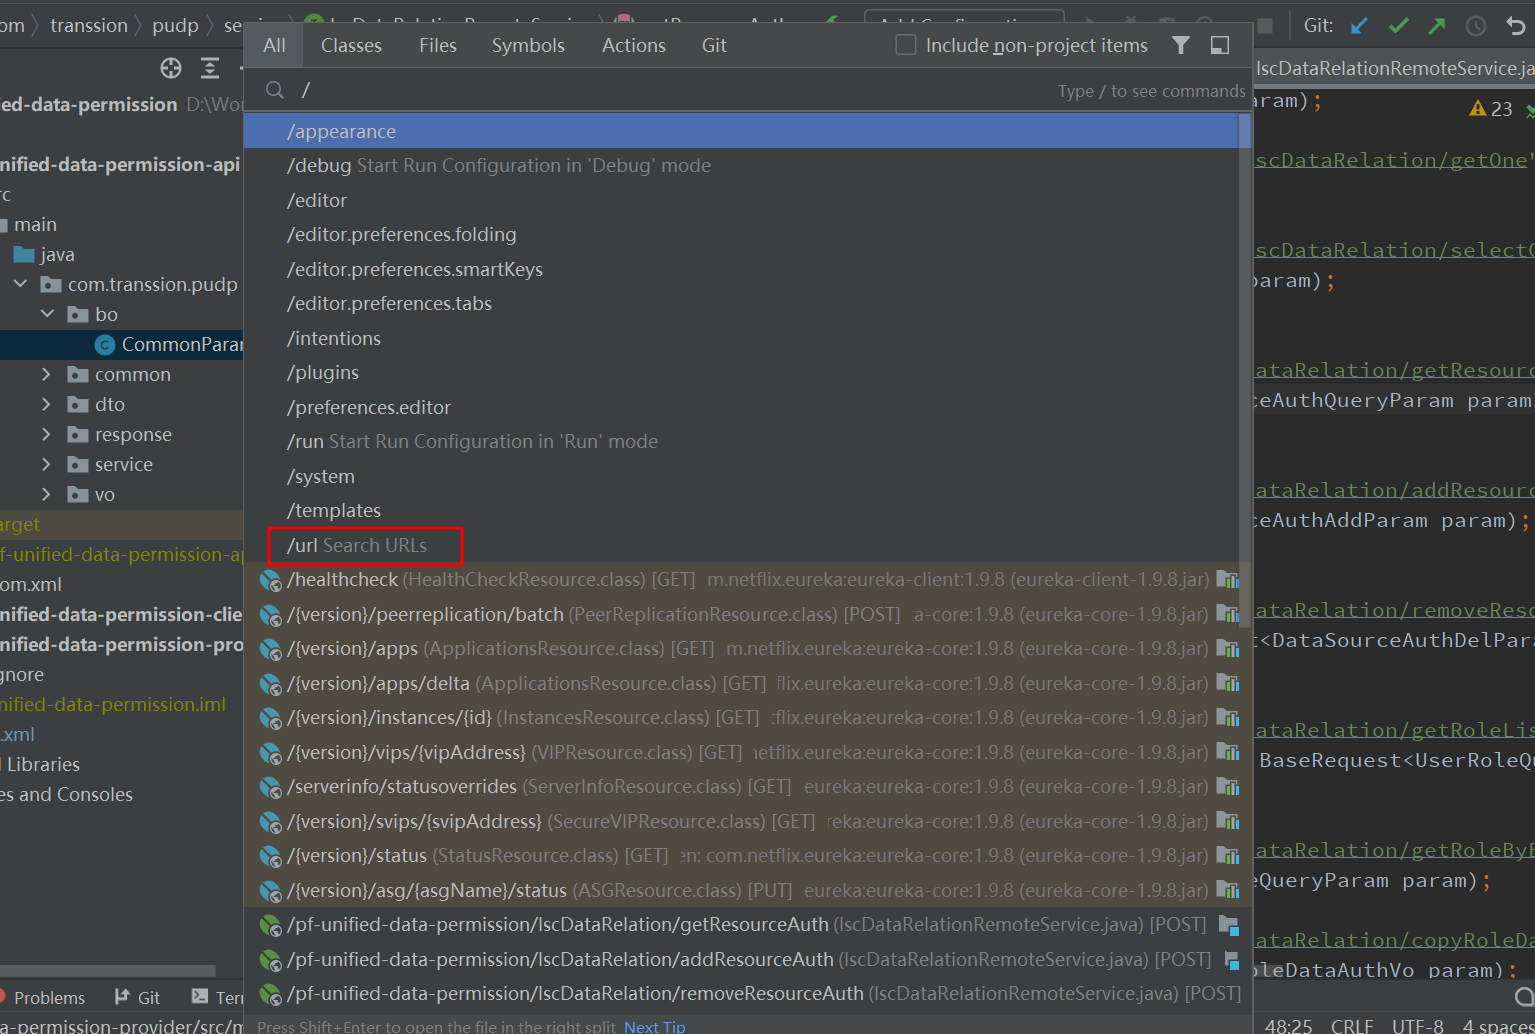Switch to the Classes tab
The height and width of the screenshot is (1034, 1535).
(x=351, y=45)
